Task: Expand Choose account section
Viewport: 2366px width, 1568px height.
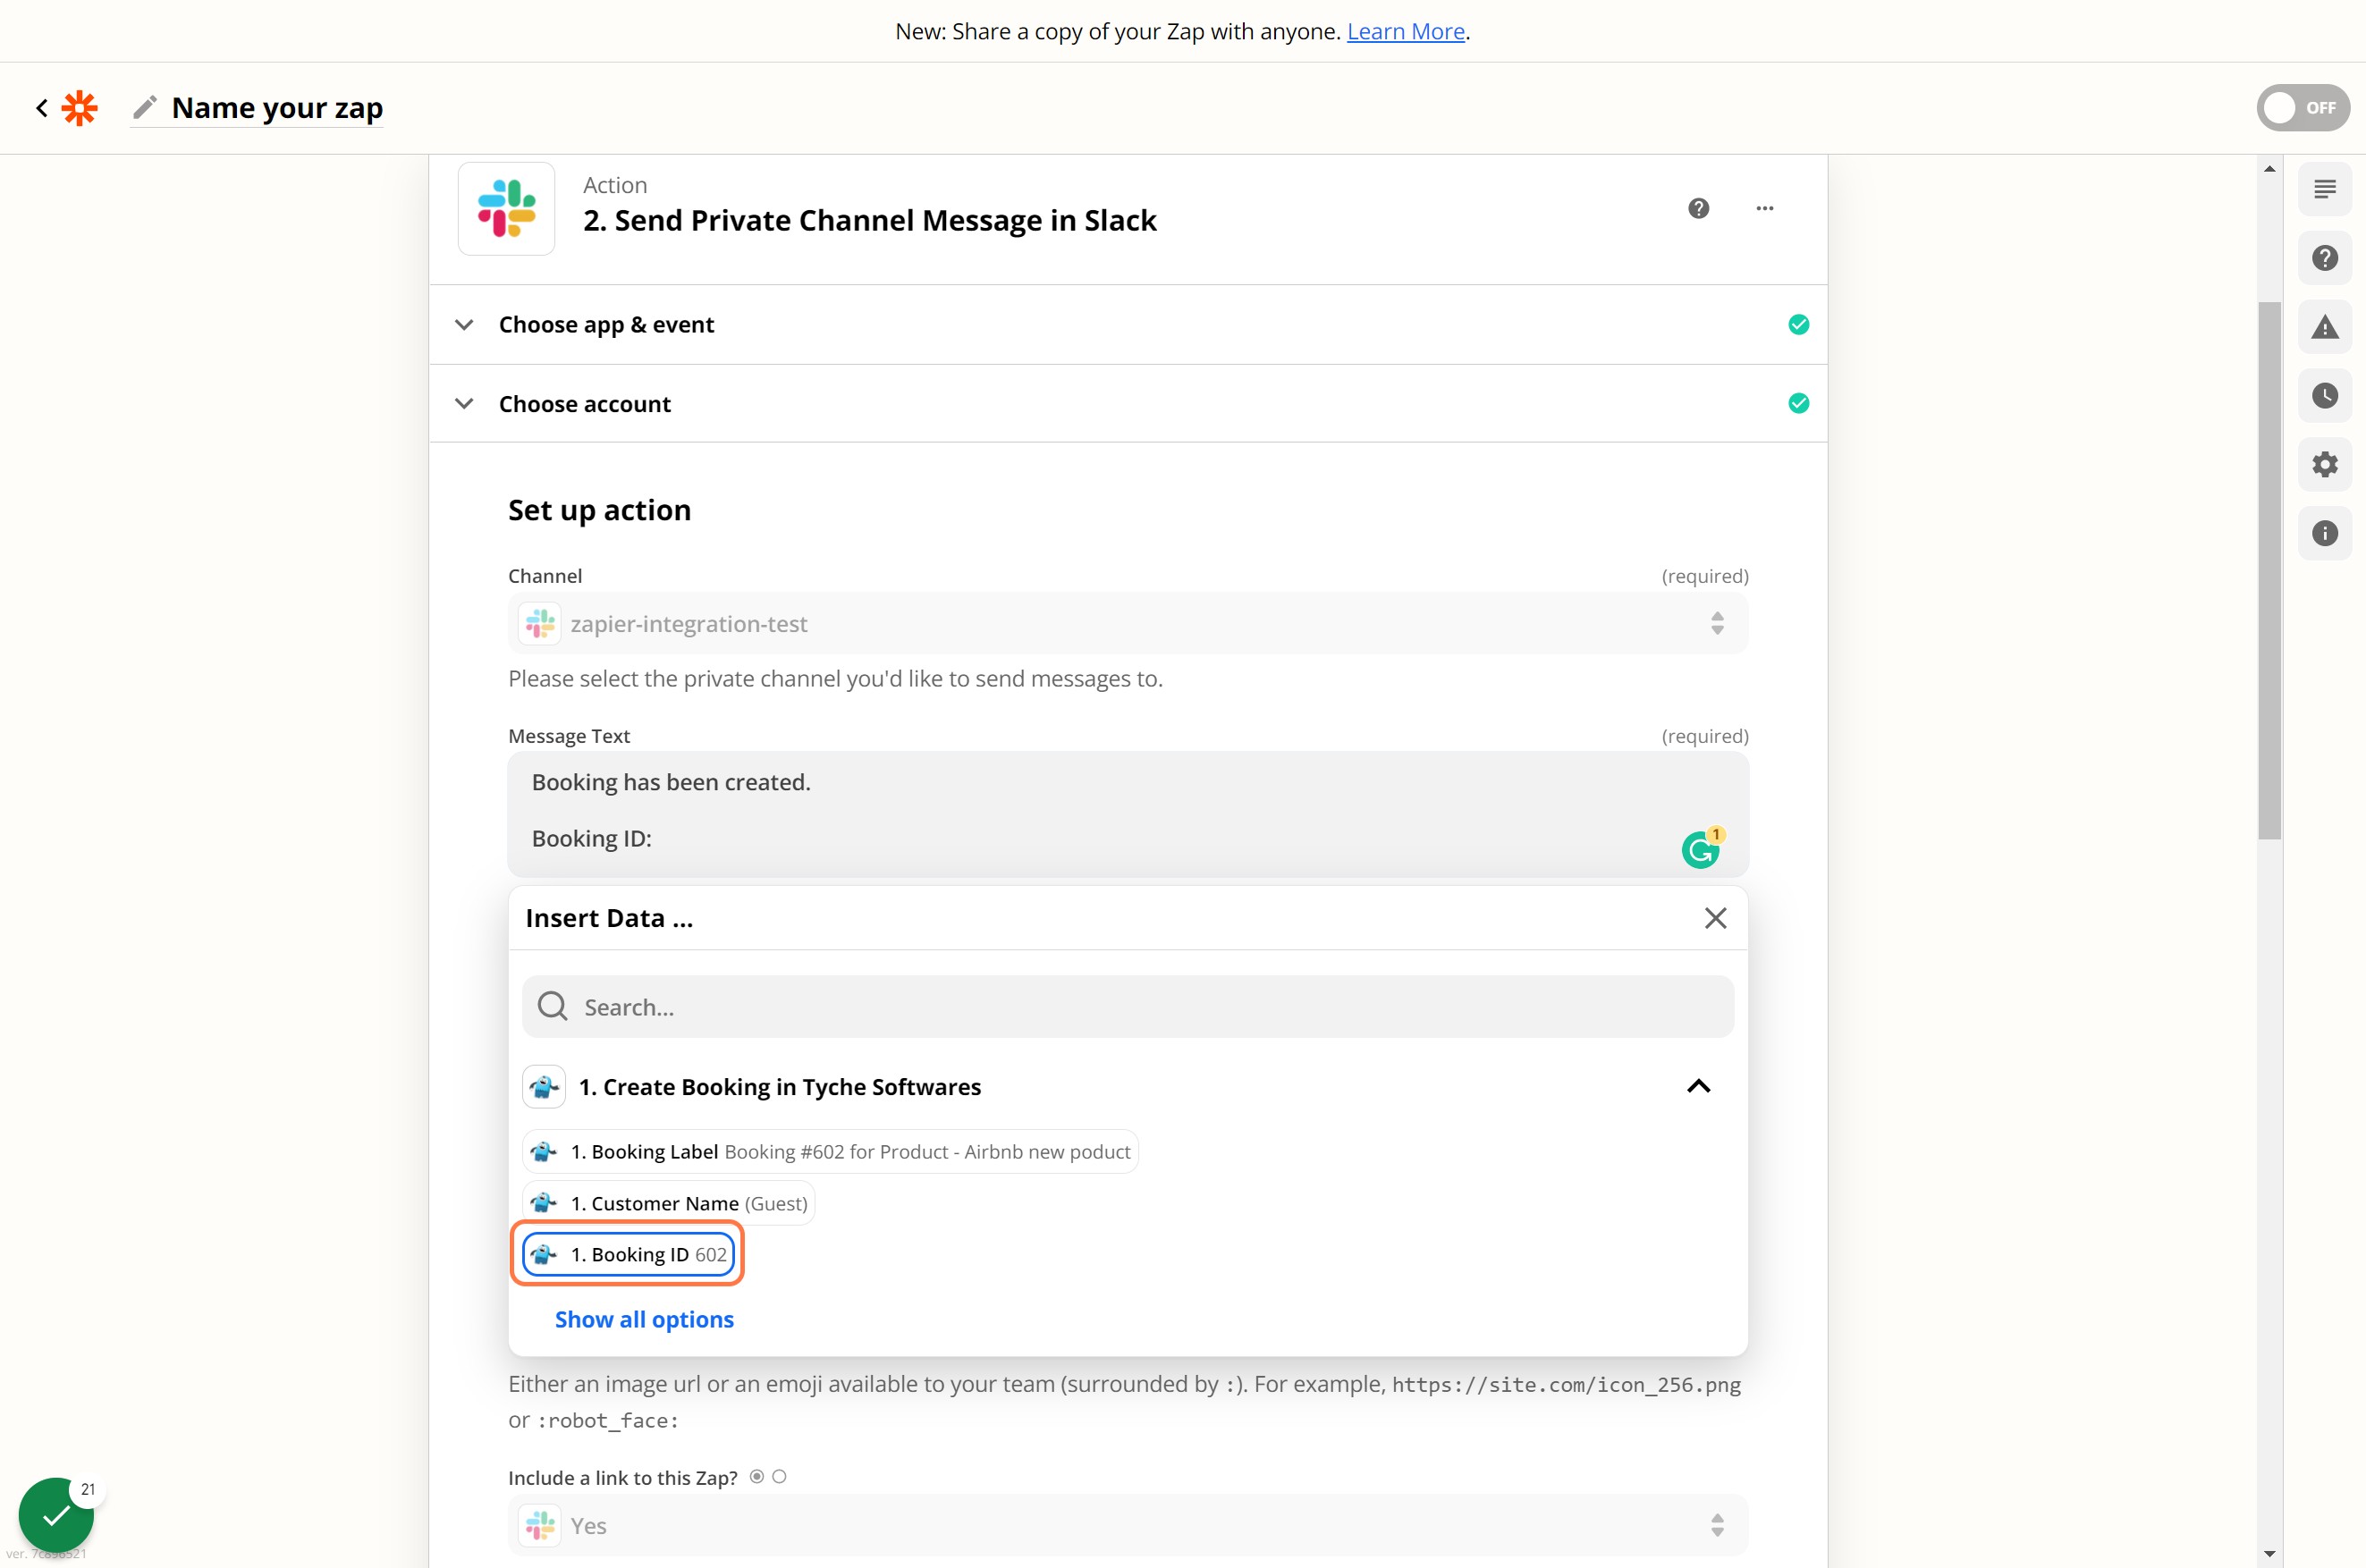Action: point(1128,403)
